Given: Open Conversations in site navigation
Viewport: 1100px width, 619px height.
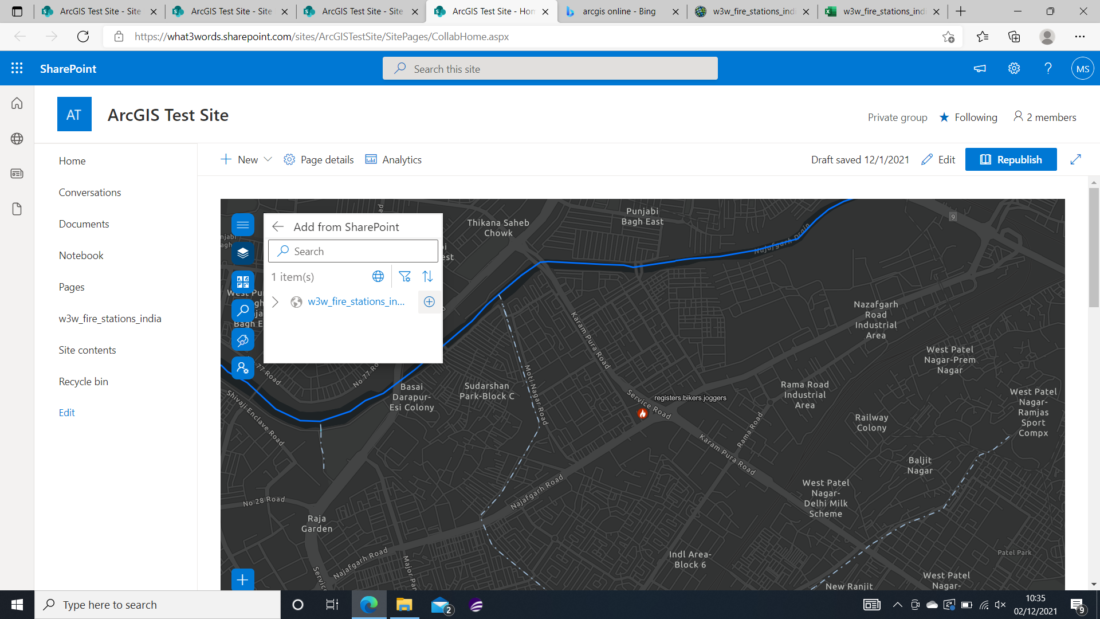Looking at the screenshot, I should tap(90, 192).
